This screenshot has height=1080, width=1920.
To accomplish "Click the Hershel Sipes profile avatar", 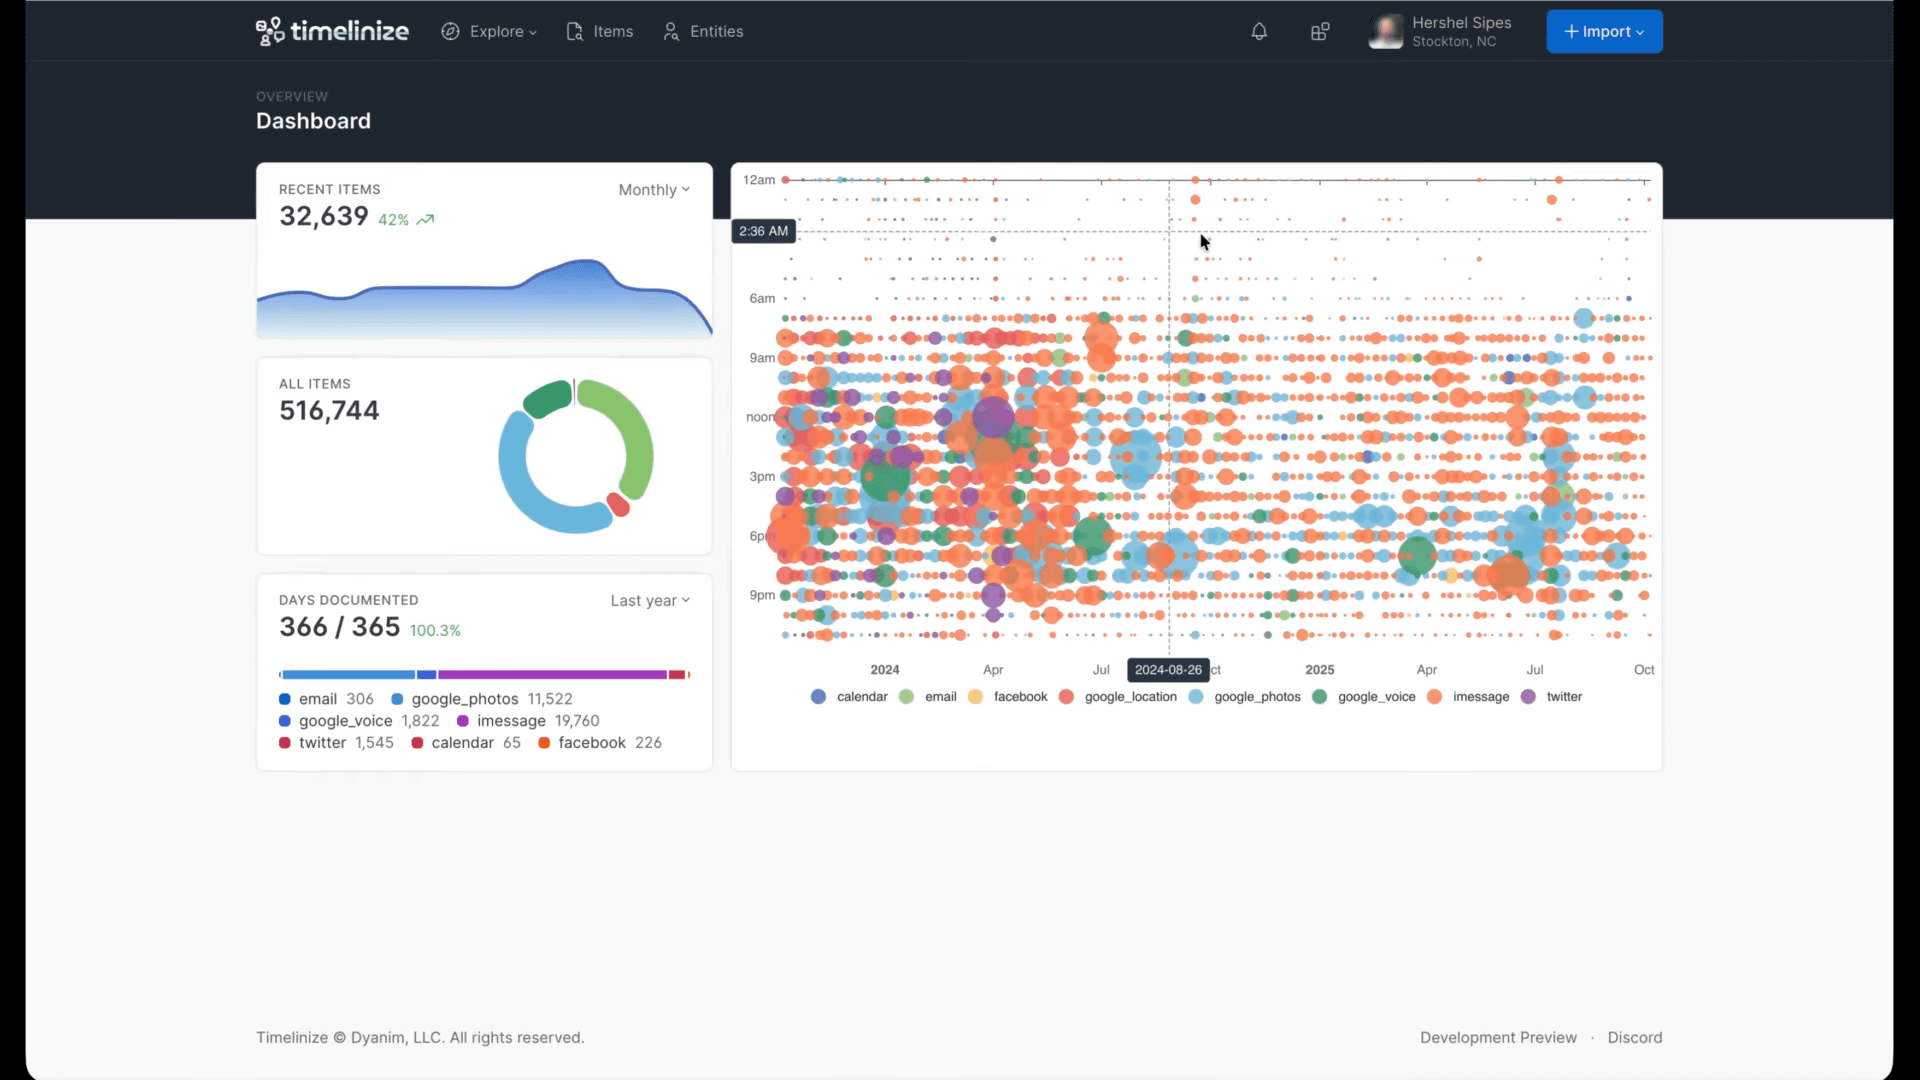I will pos(1386,32).
